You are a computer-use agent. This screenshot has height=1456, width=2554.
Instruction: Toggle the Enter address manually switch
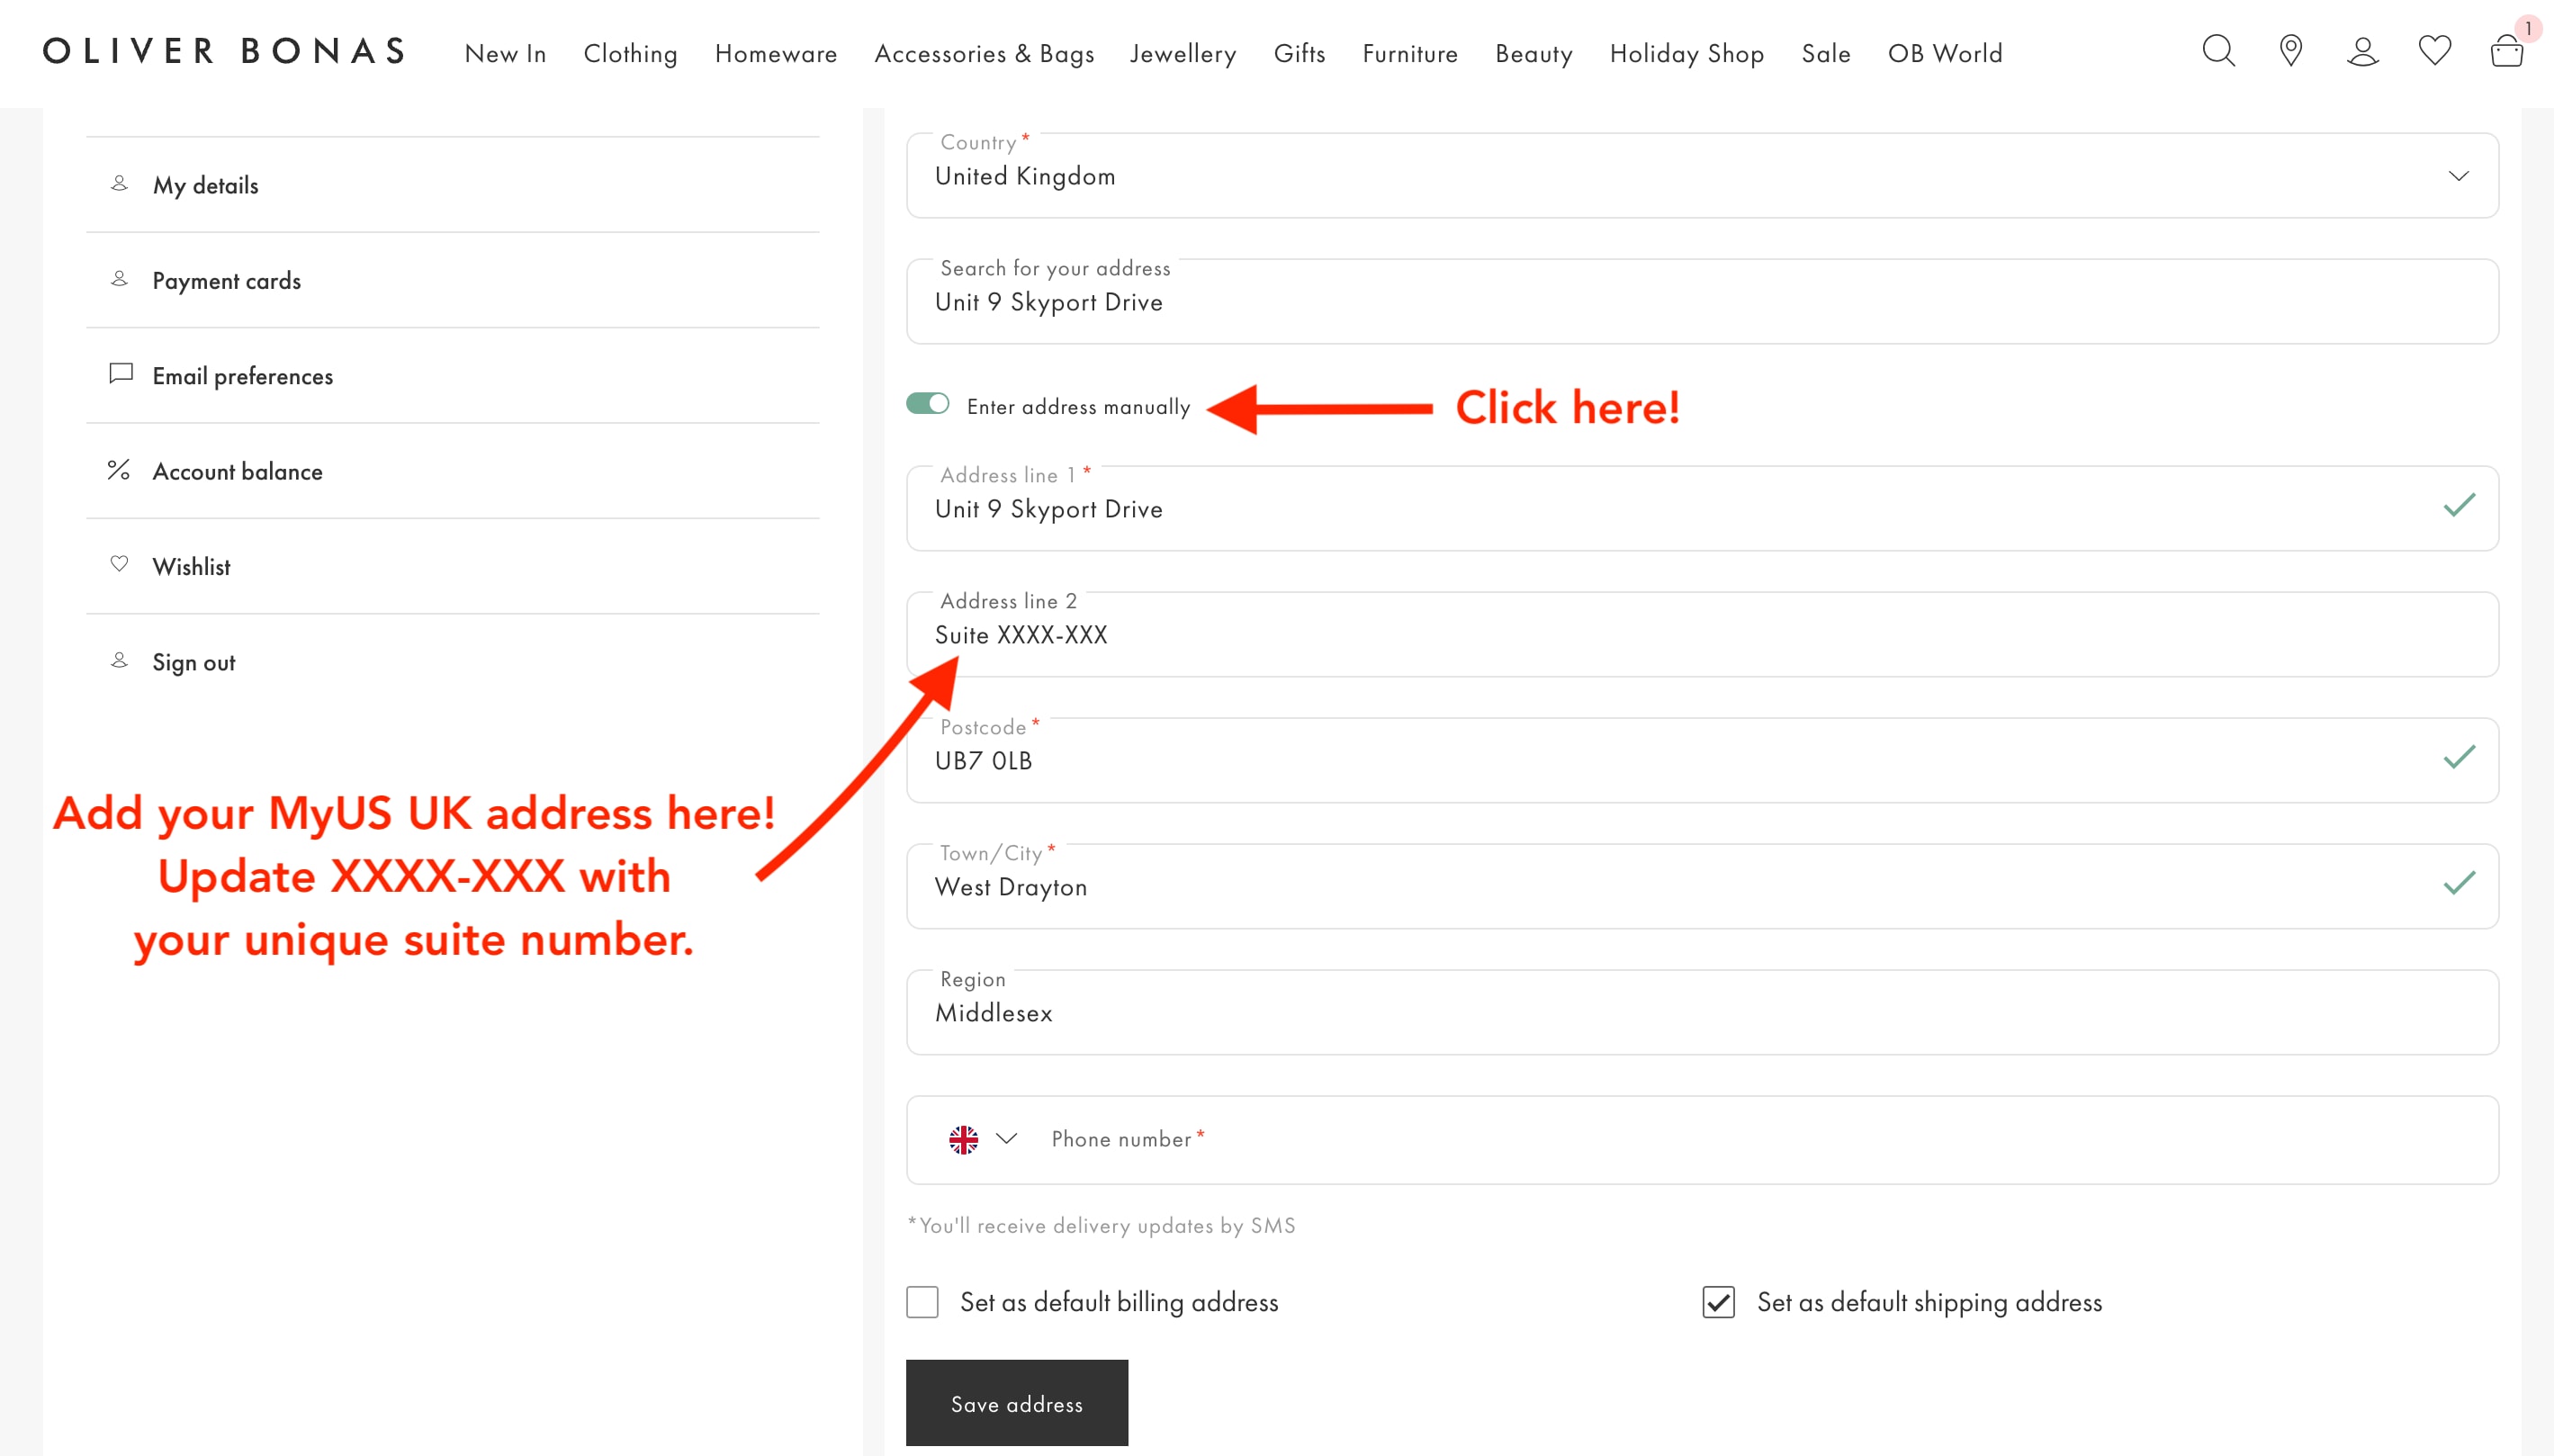point(927,404)
